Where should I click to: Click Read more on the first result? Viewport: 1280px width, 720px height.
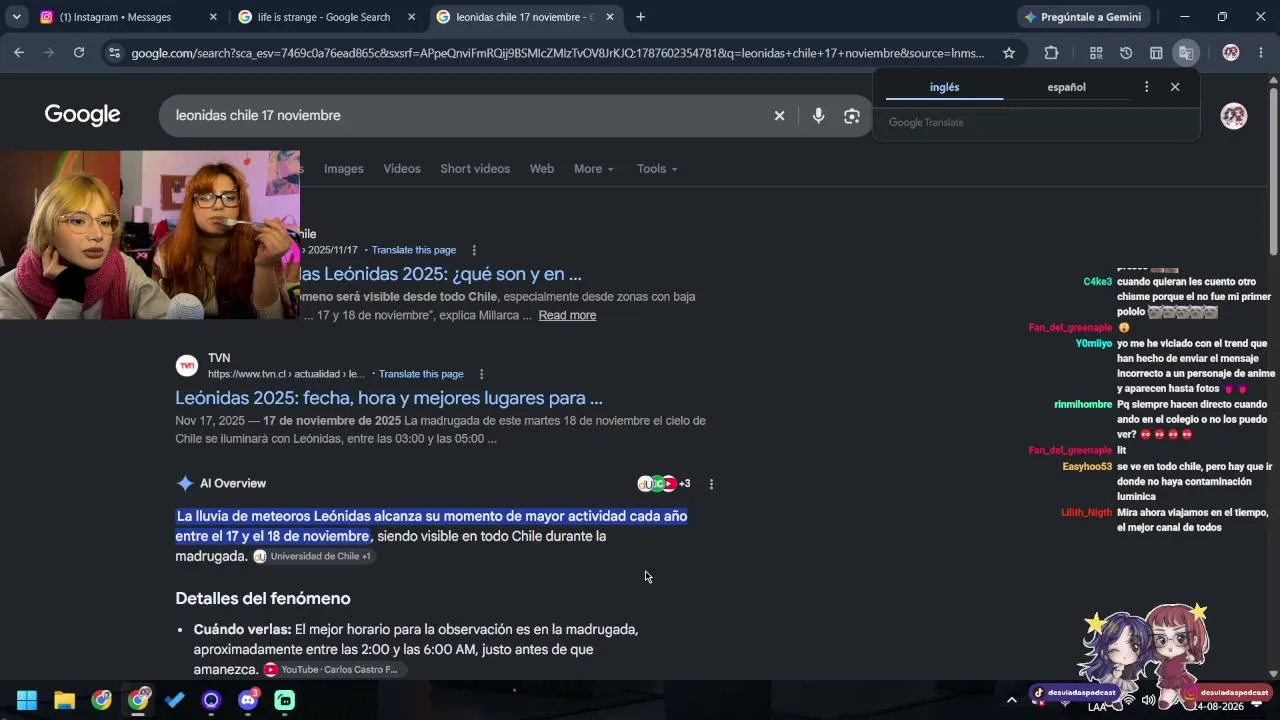(567, 315)
